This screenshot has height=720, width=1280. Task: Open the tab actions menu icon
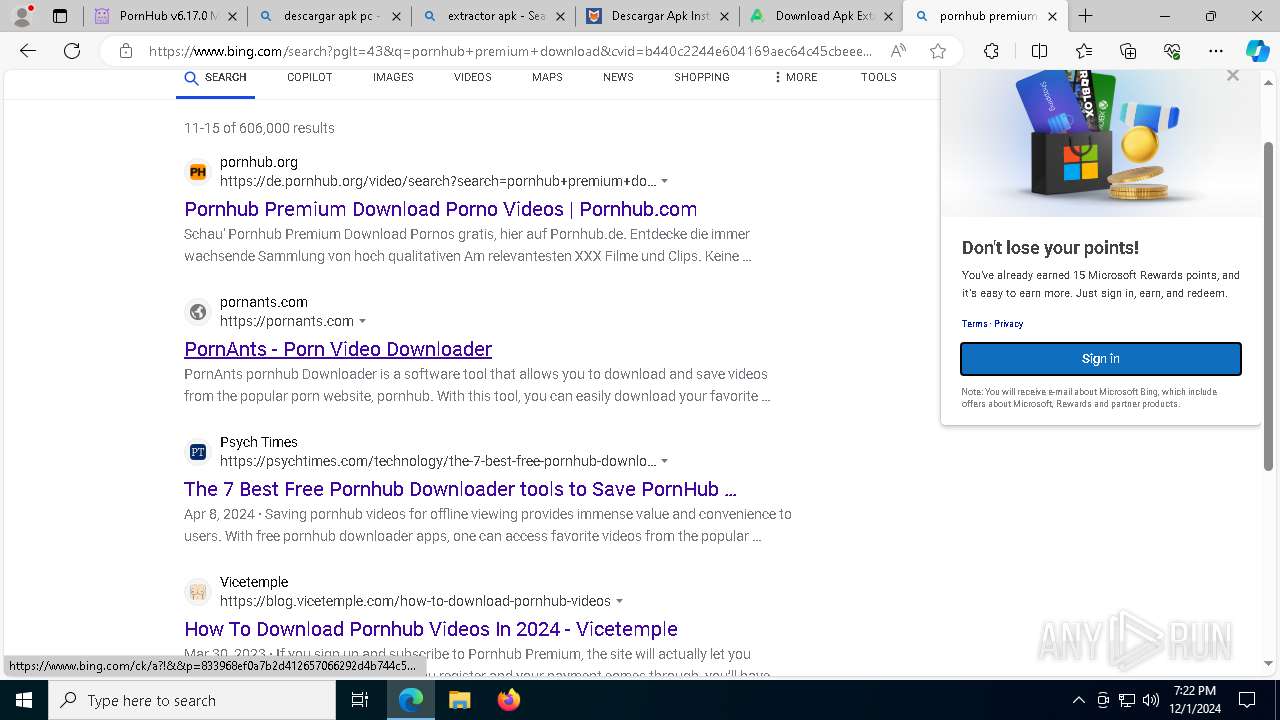(60, 16)
